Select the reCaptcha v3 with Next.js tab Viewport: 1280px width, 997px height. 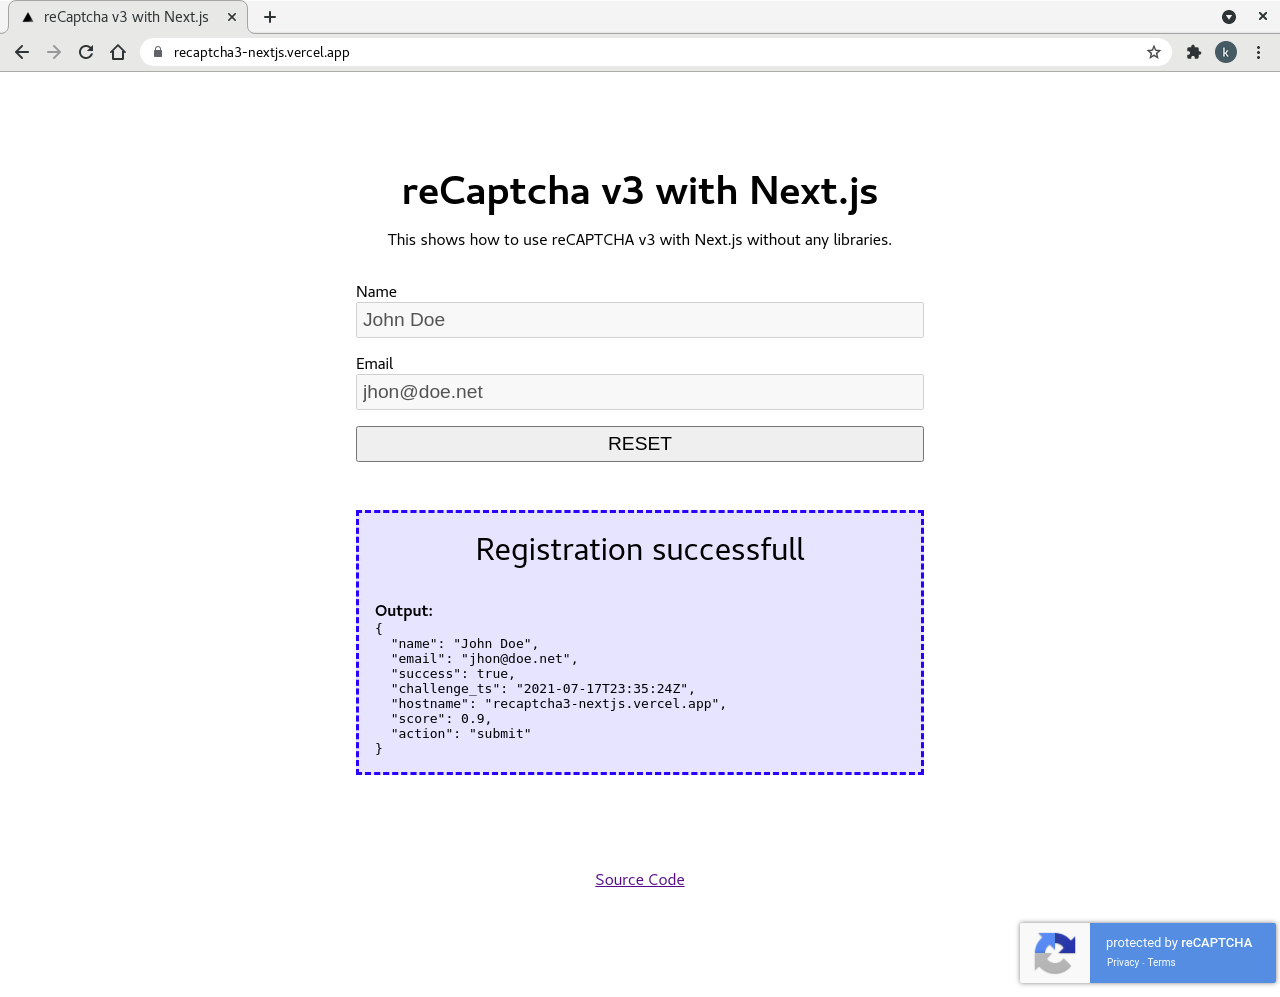click(128, 17)
